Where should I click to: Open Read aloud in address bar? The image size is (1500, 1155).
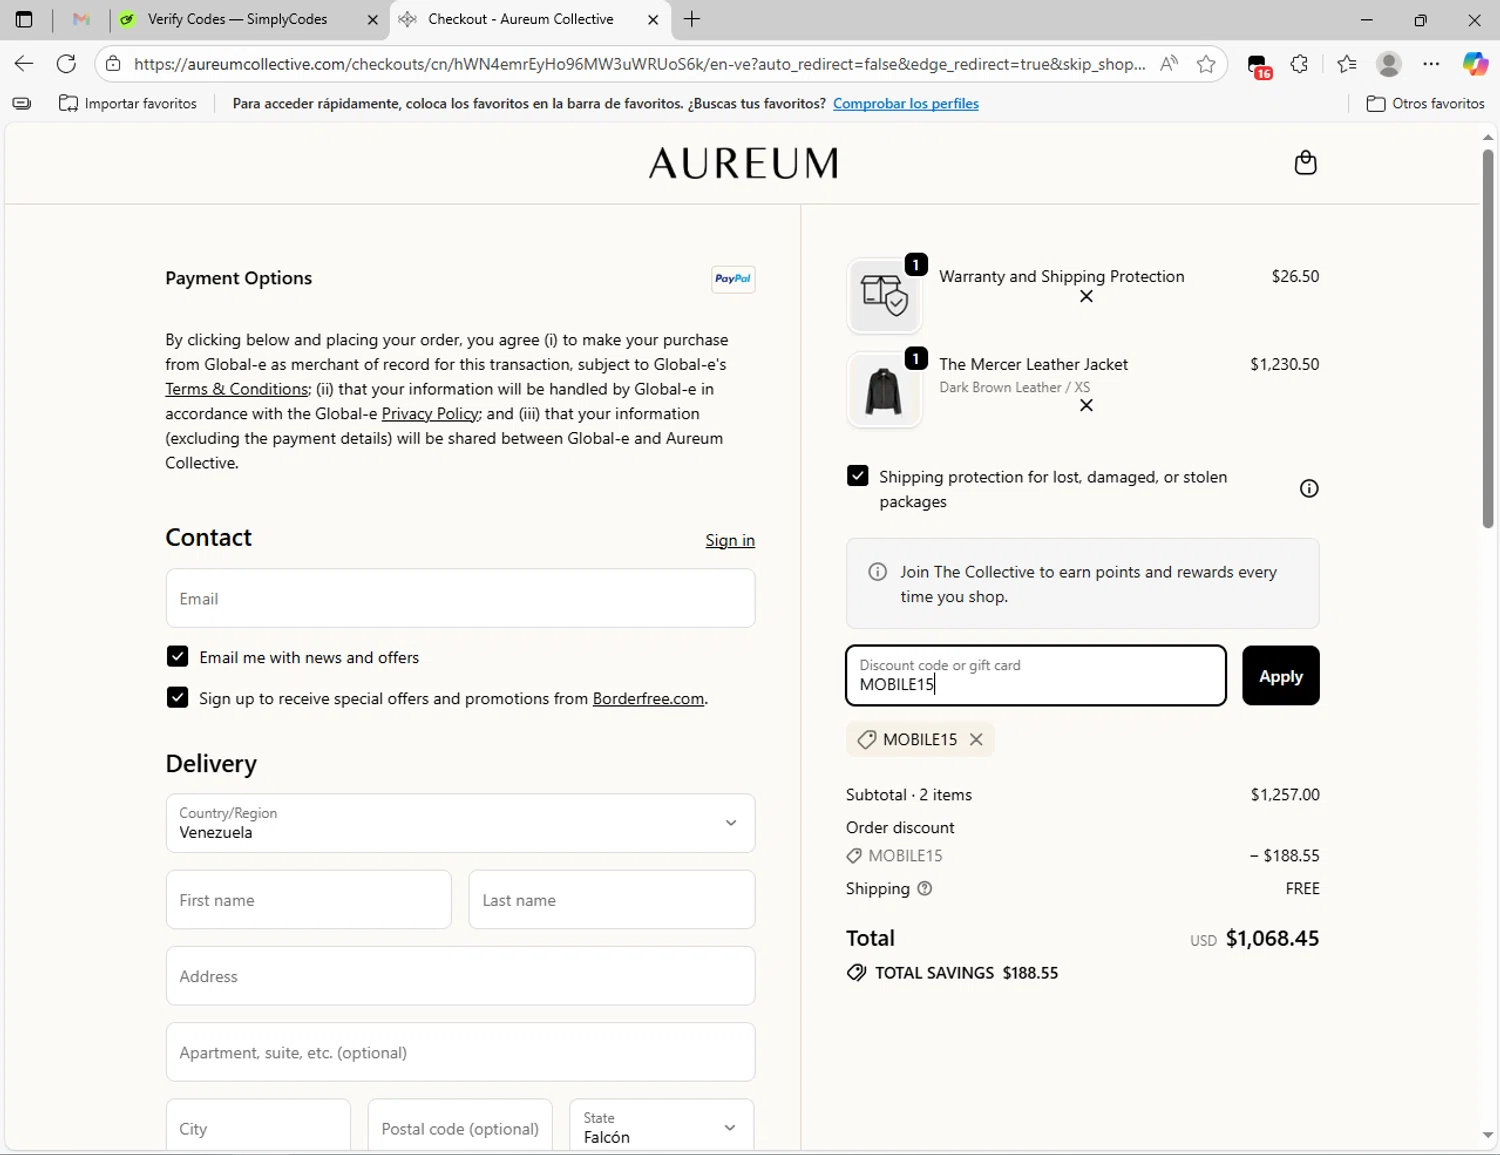click(1168, 64)
